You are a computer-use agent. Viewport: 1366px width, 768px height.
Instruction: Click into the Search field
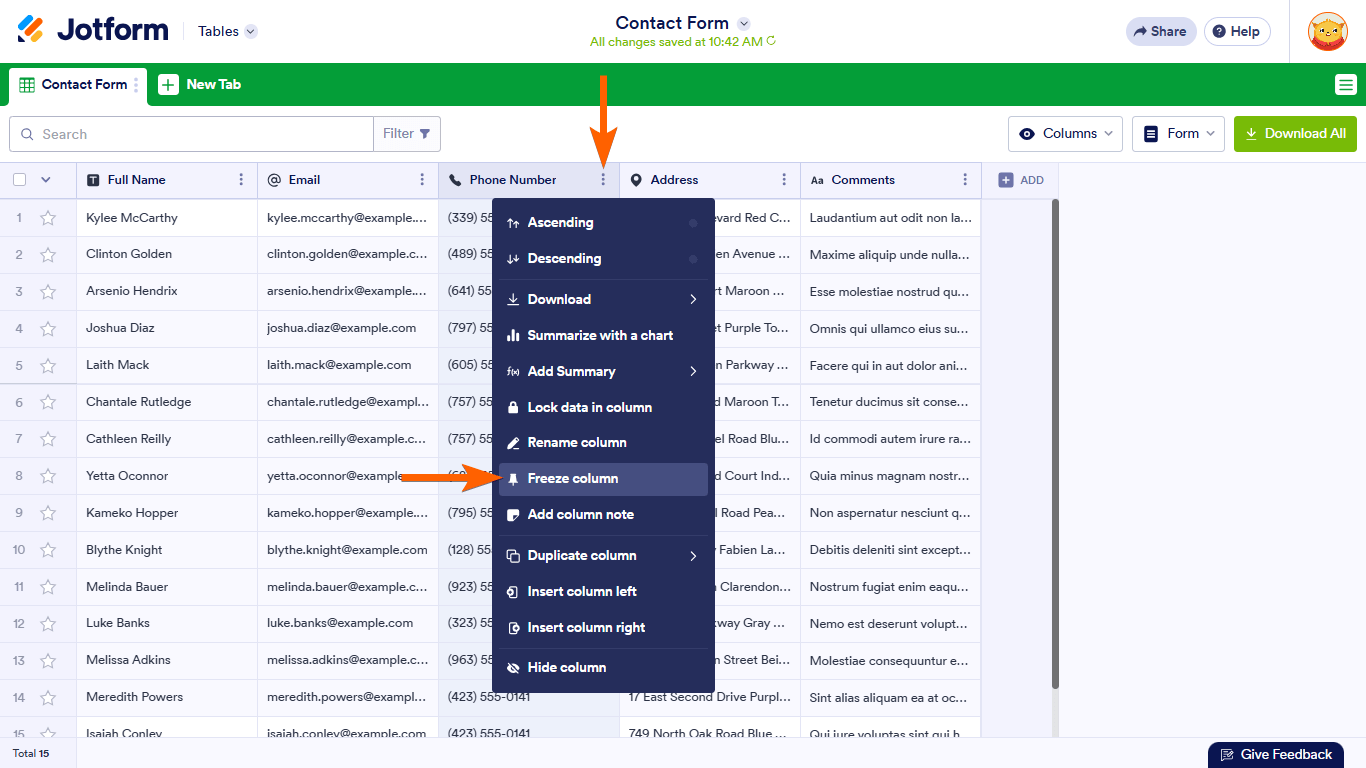(200, 134)
